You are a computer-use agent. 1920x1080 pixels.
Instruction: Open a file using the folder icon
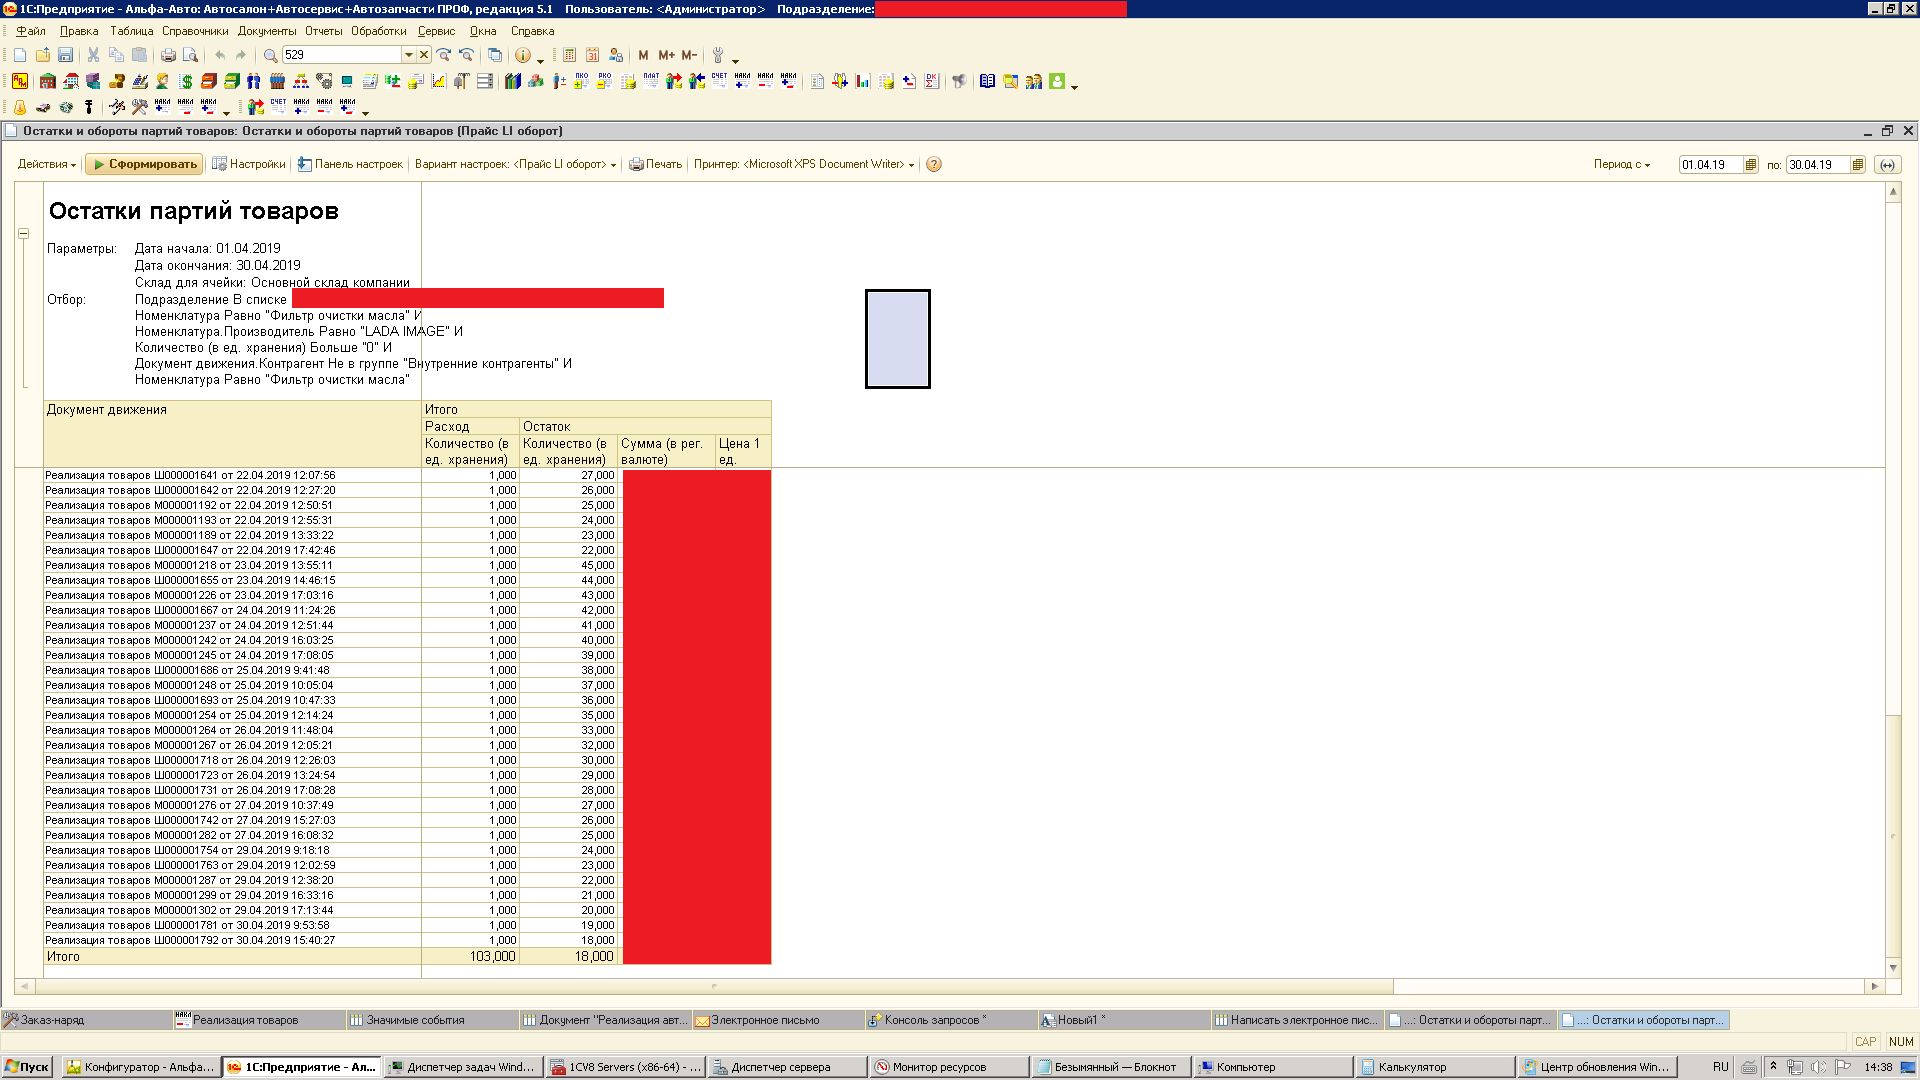click(43, 55)
